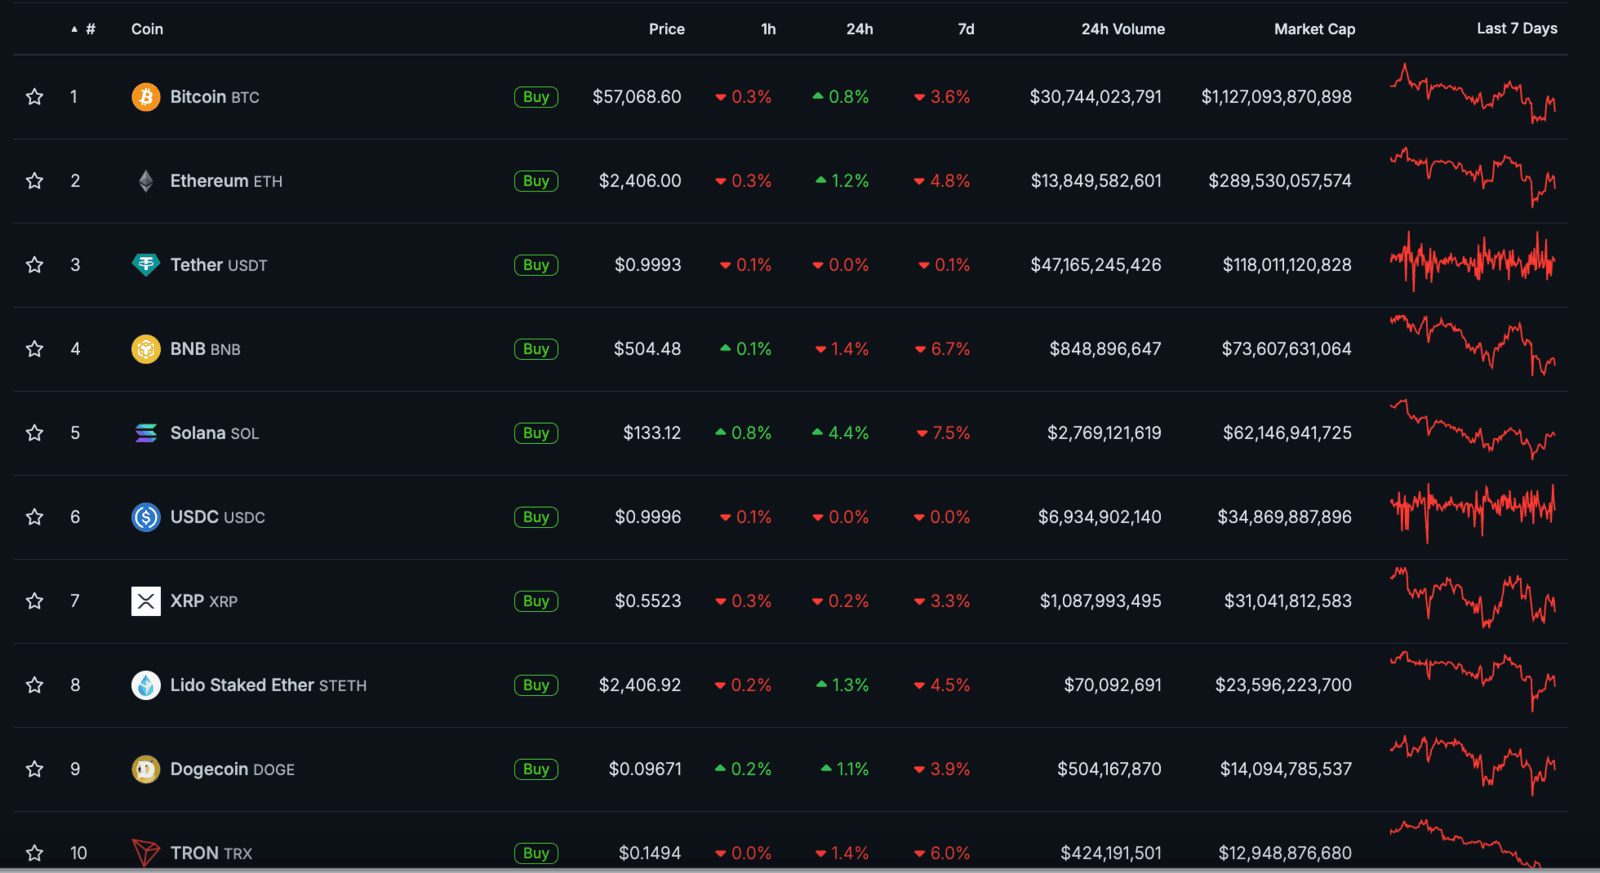Click Solana 24h change 4.4%
Viewport: 1600px width, 873px height.
(x=840, y=433)
